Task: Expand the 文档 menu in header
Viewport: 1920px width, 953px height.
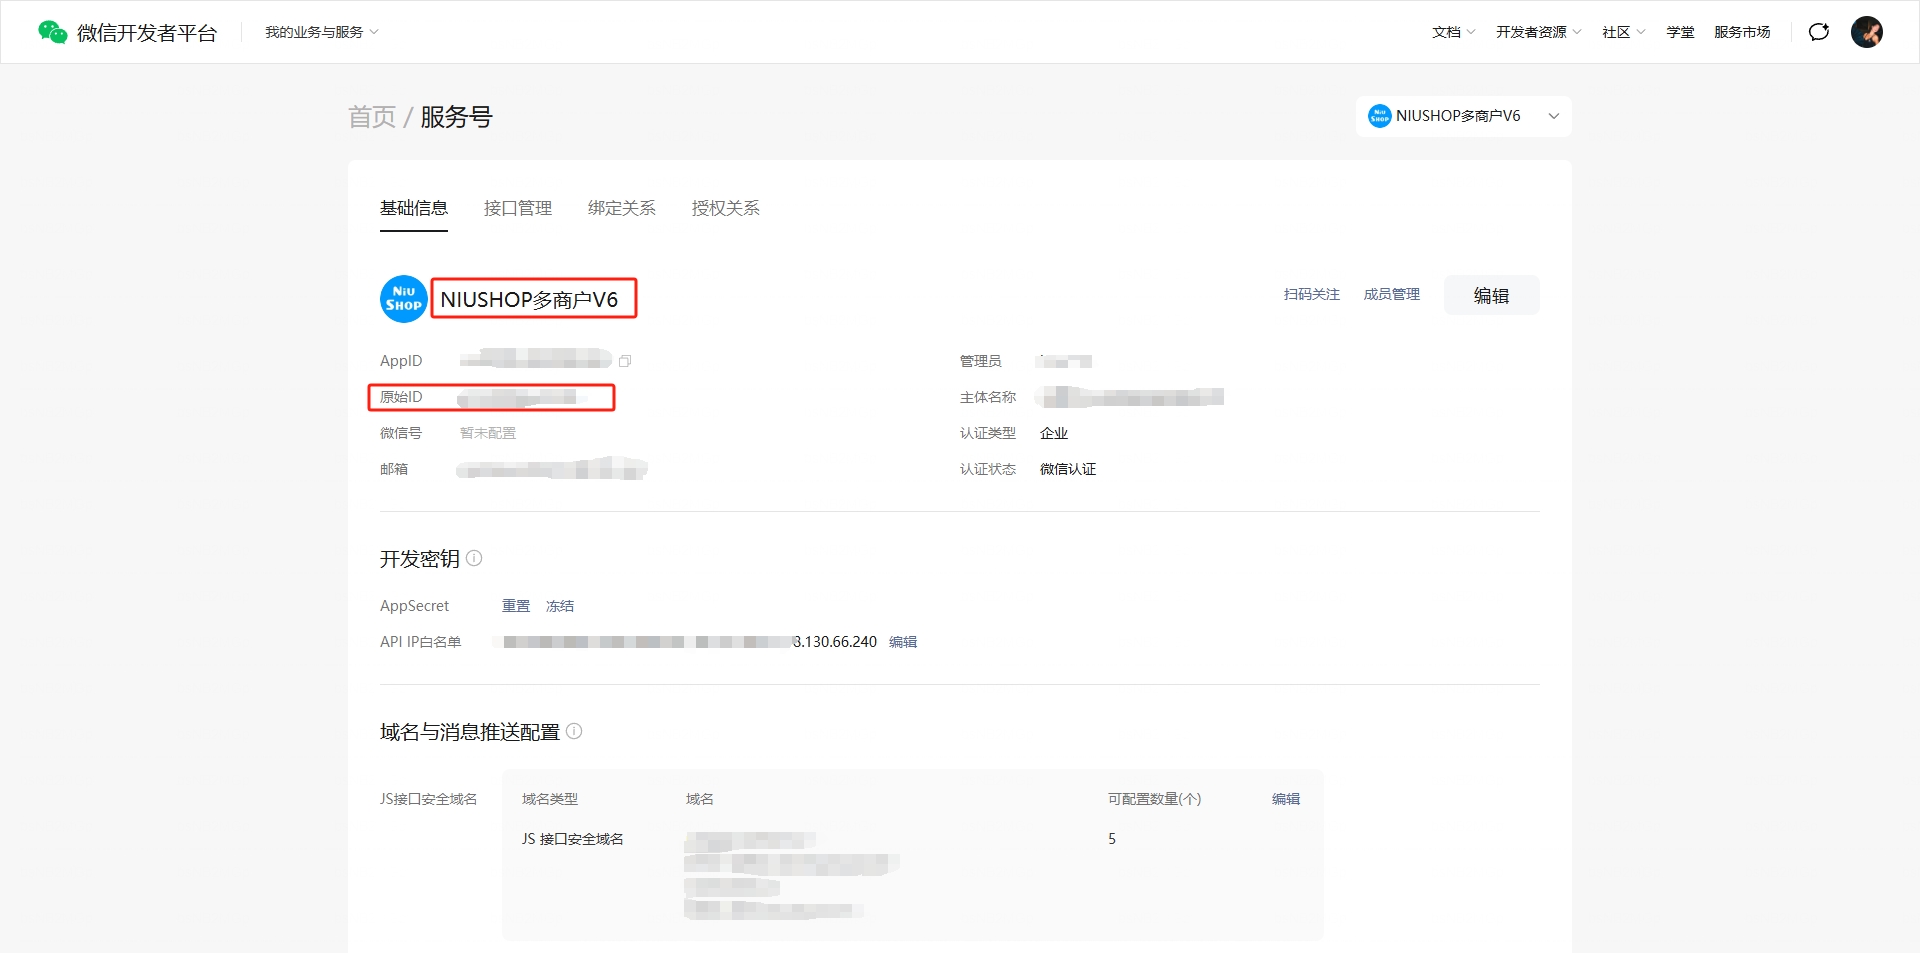Action: pyautogui.click(x=1453, y=32)
